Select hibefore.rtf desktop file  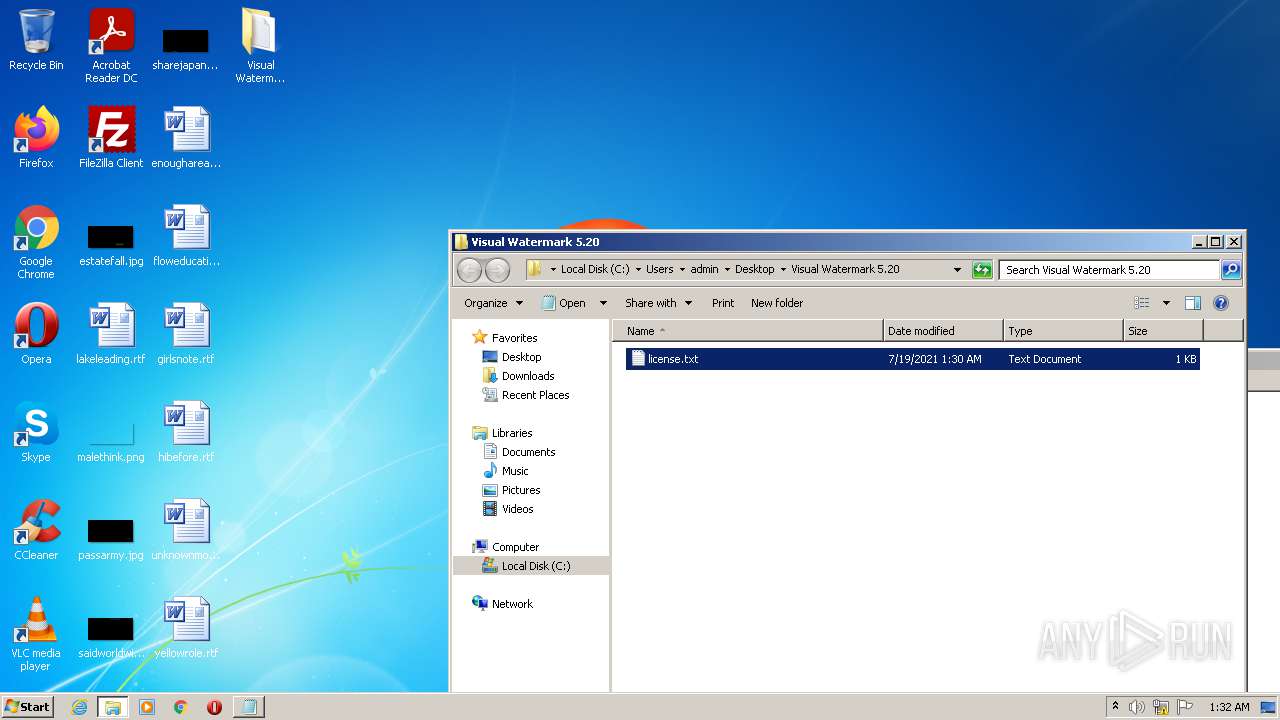point(186,432)
